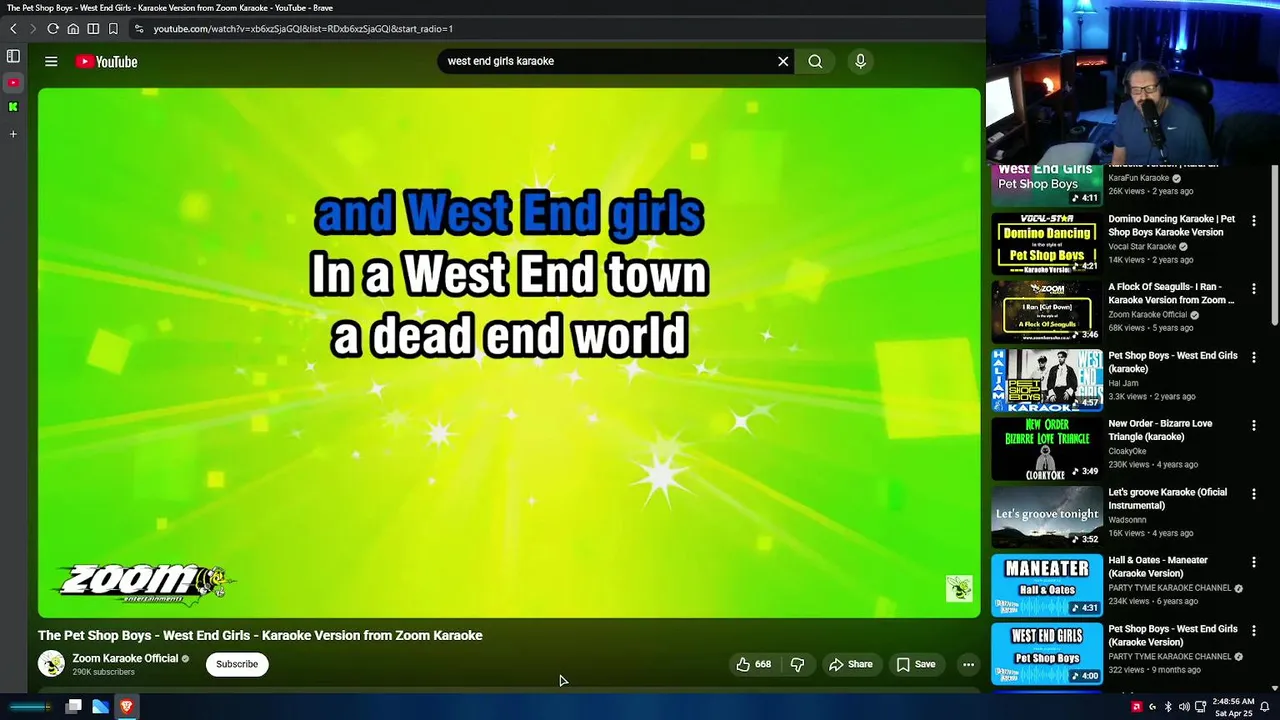Toggle Brave split view icon in toolbar
The image size is (1280, 720).
93,29
